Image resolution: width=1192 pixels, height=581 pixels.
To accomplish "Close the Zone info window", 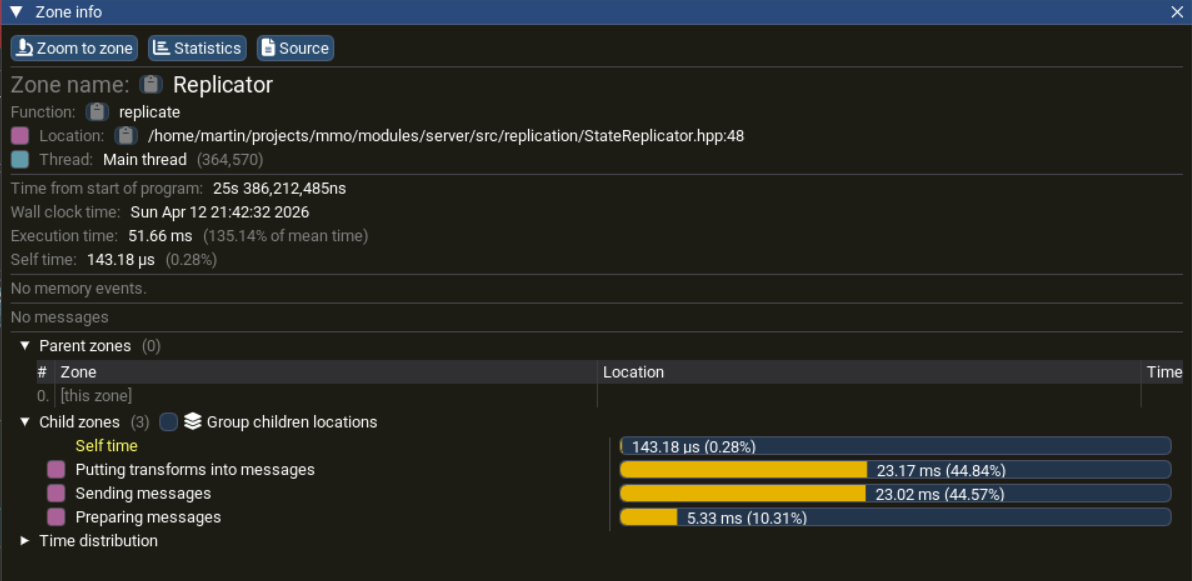I will (x=1177, y=12).
